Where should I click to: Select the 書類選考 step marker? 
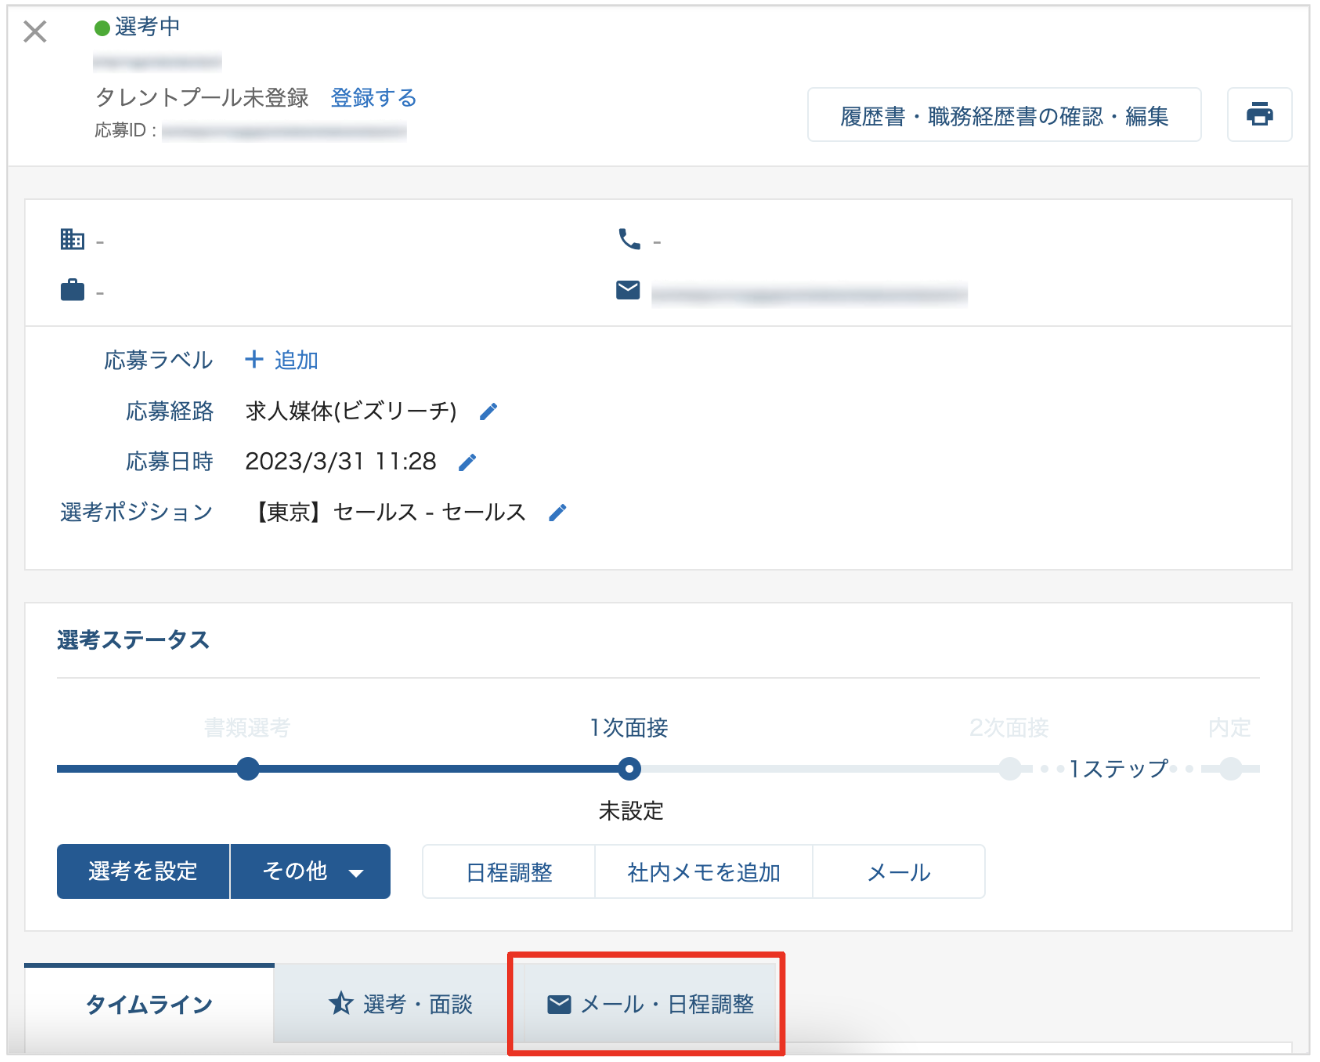pyautogui.click(x=248, y=769)
